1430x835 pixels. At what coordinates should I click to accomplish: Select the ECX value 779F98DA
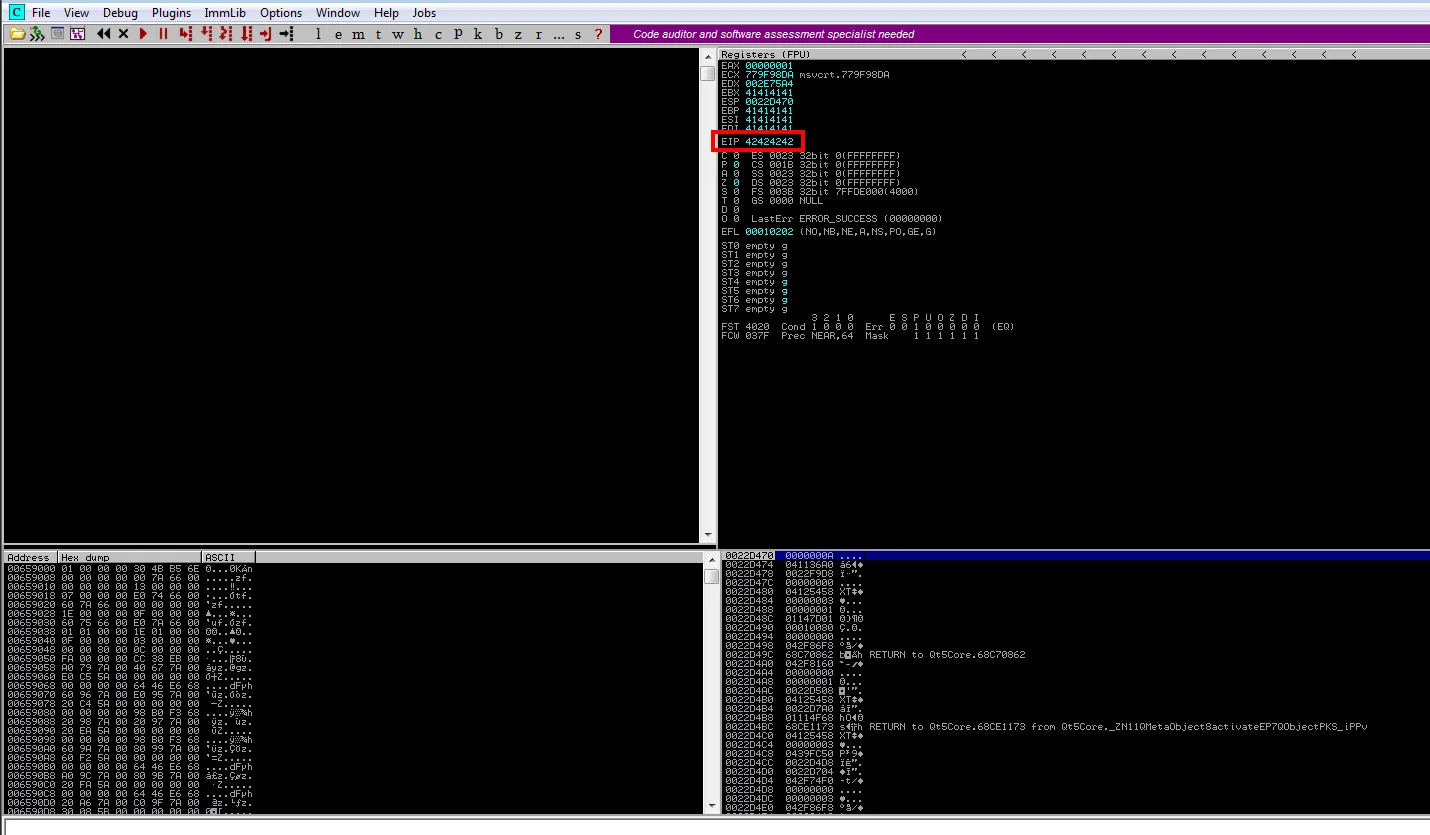pyautogui.click(x=769, y=75)
